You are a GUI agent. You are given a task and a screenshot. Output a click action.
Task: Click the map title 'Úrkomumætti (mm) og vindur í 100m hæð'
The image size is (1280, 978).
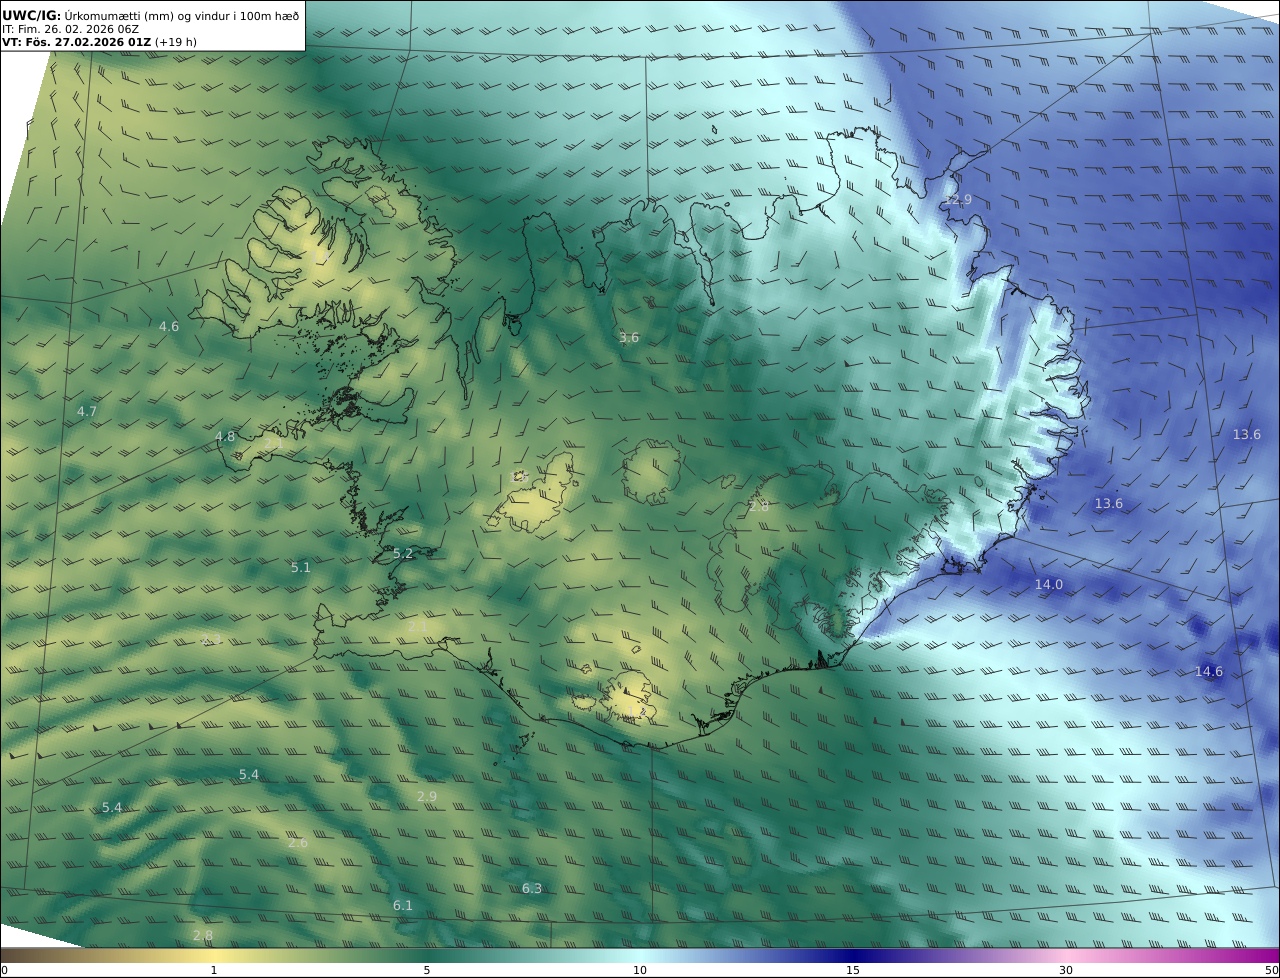(x=181, y=15)
